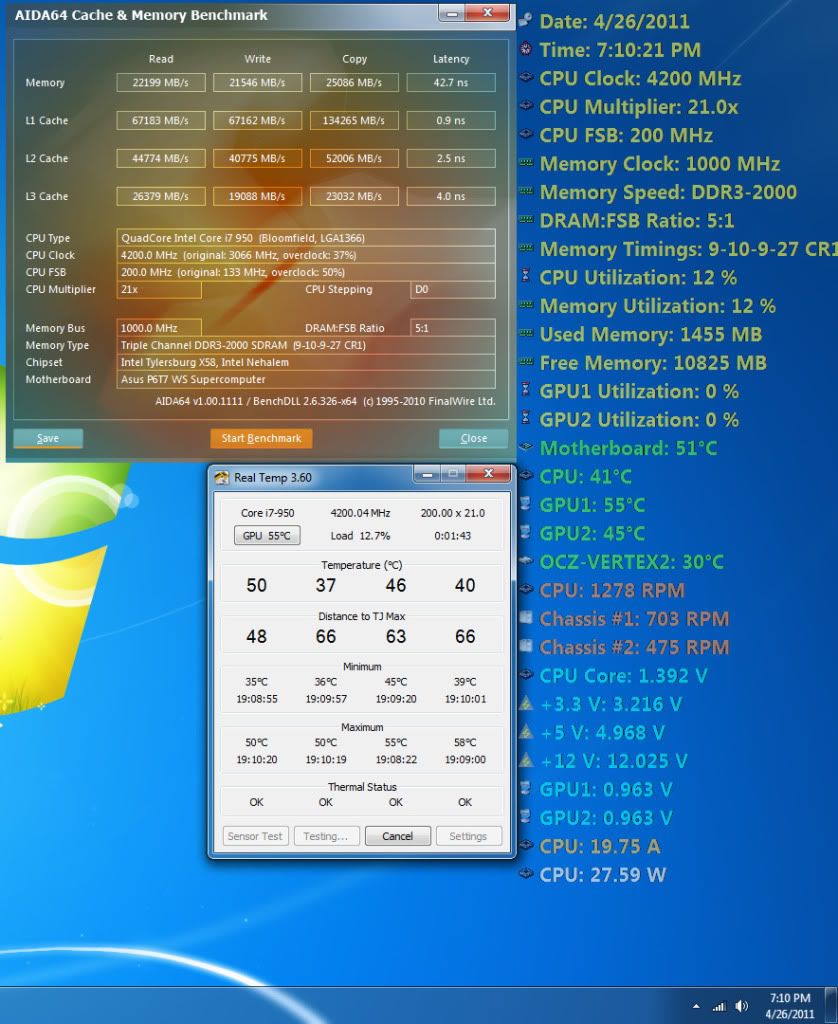Click the network signal icon in system tray
The image size is (838, 1024).
coord(719,1006)
